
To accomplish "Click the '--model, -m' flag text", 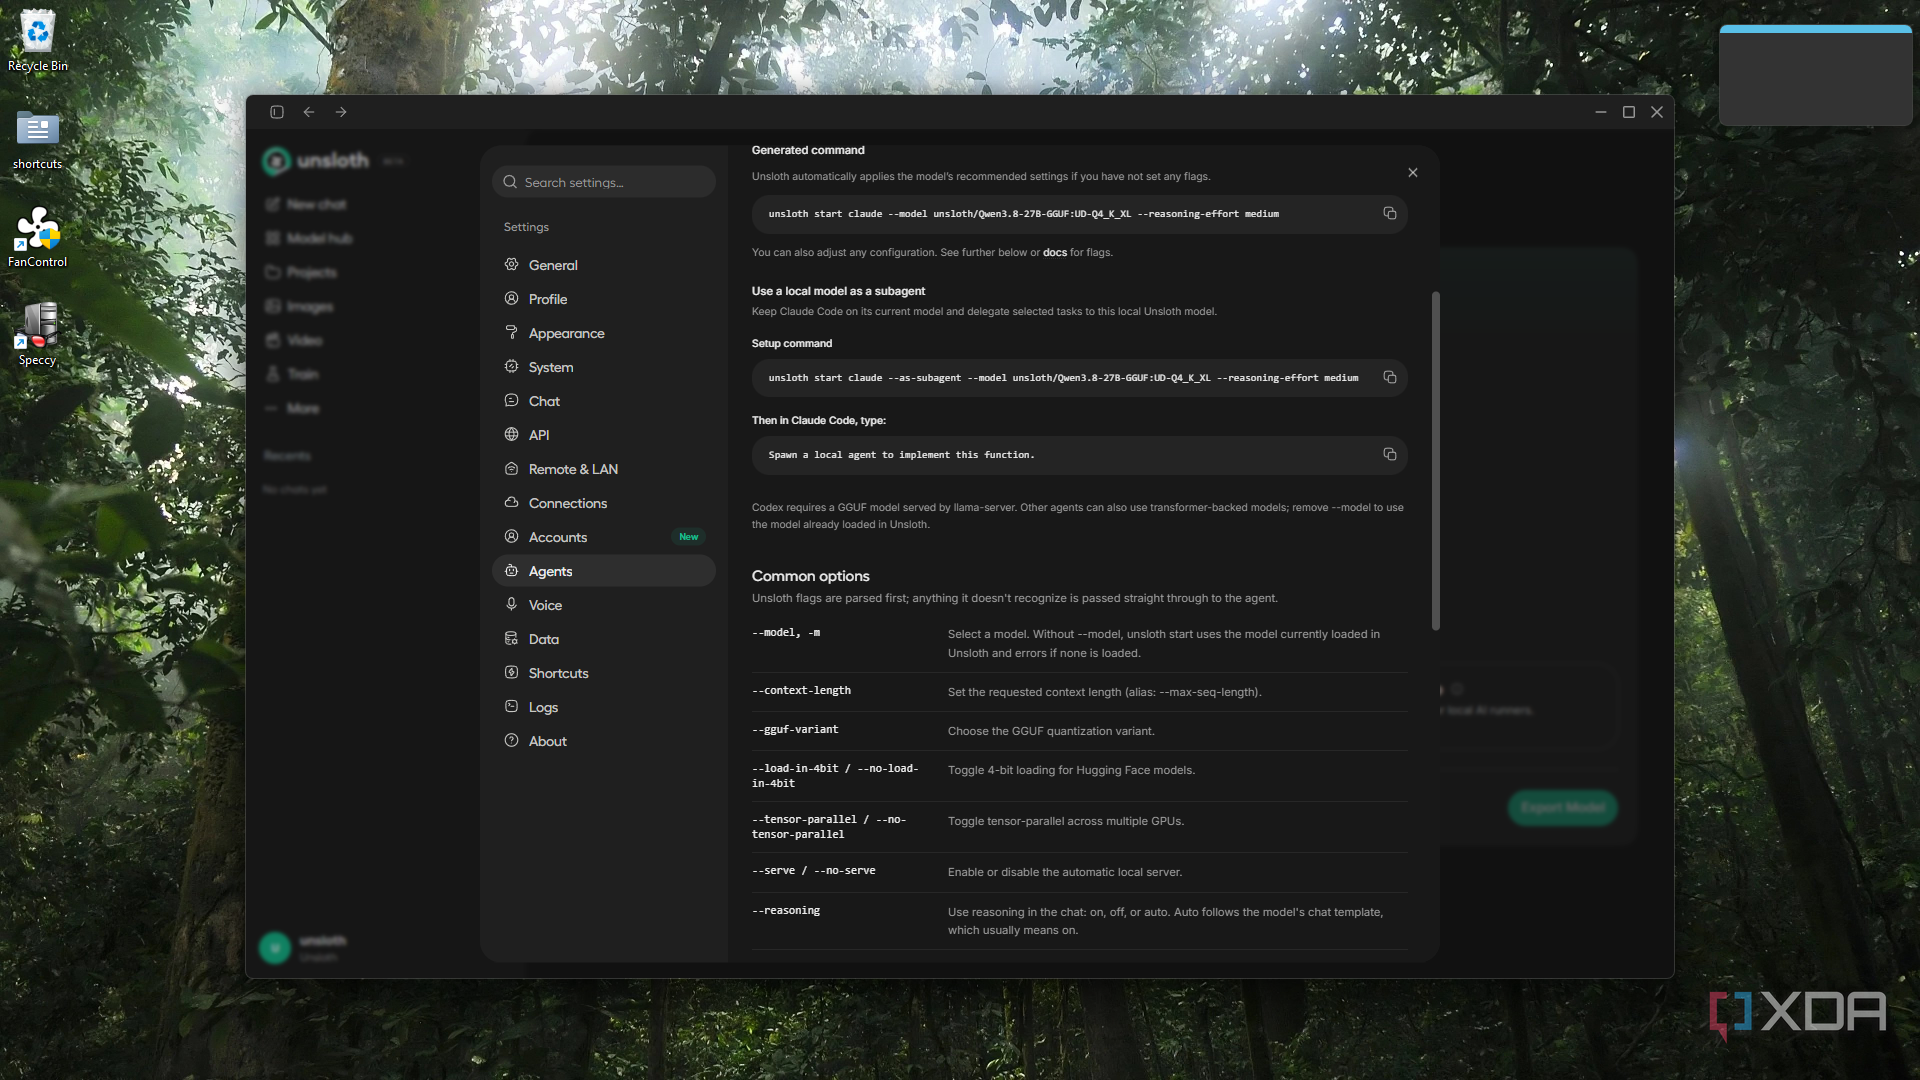I will pos(786,632).
